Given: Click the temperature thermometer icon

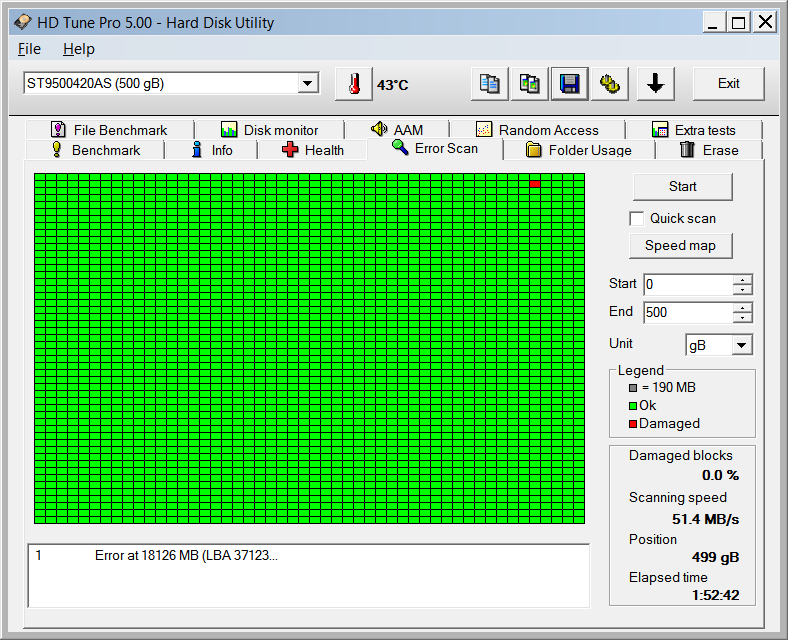Looking at the screenshot, I should 354,84.
